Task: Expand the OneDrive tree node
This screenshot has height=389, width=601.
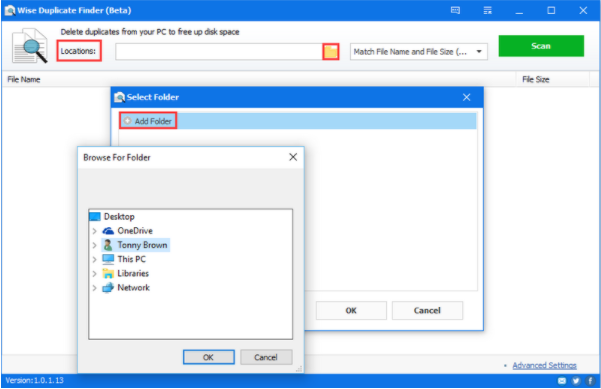Action: click(94, 231)
